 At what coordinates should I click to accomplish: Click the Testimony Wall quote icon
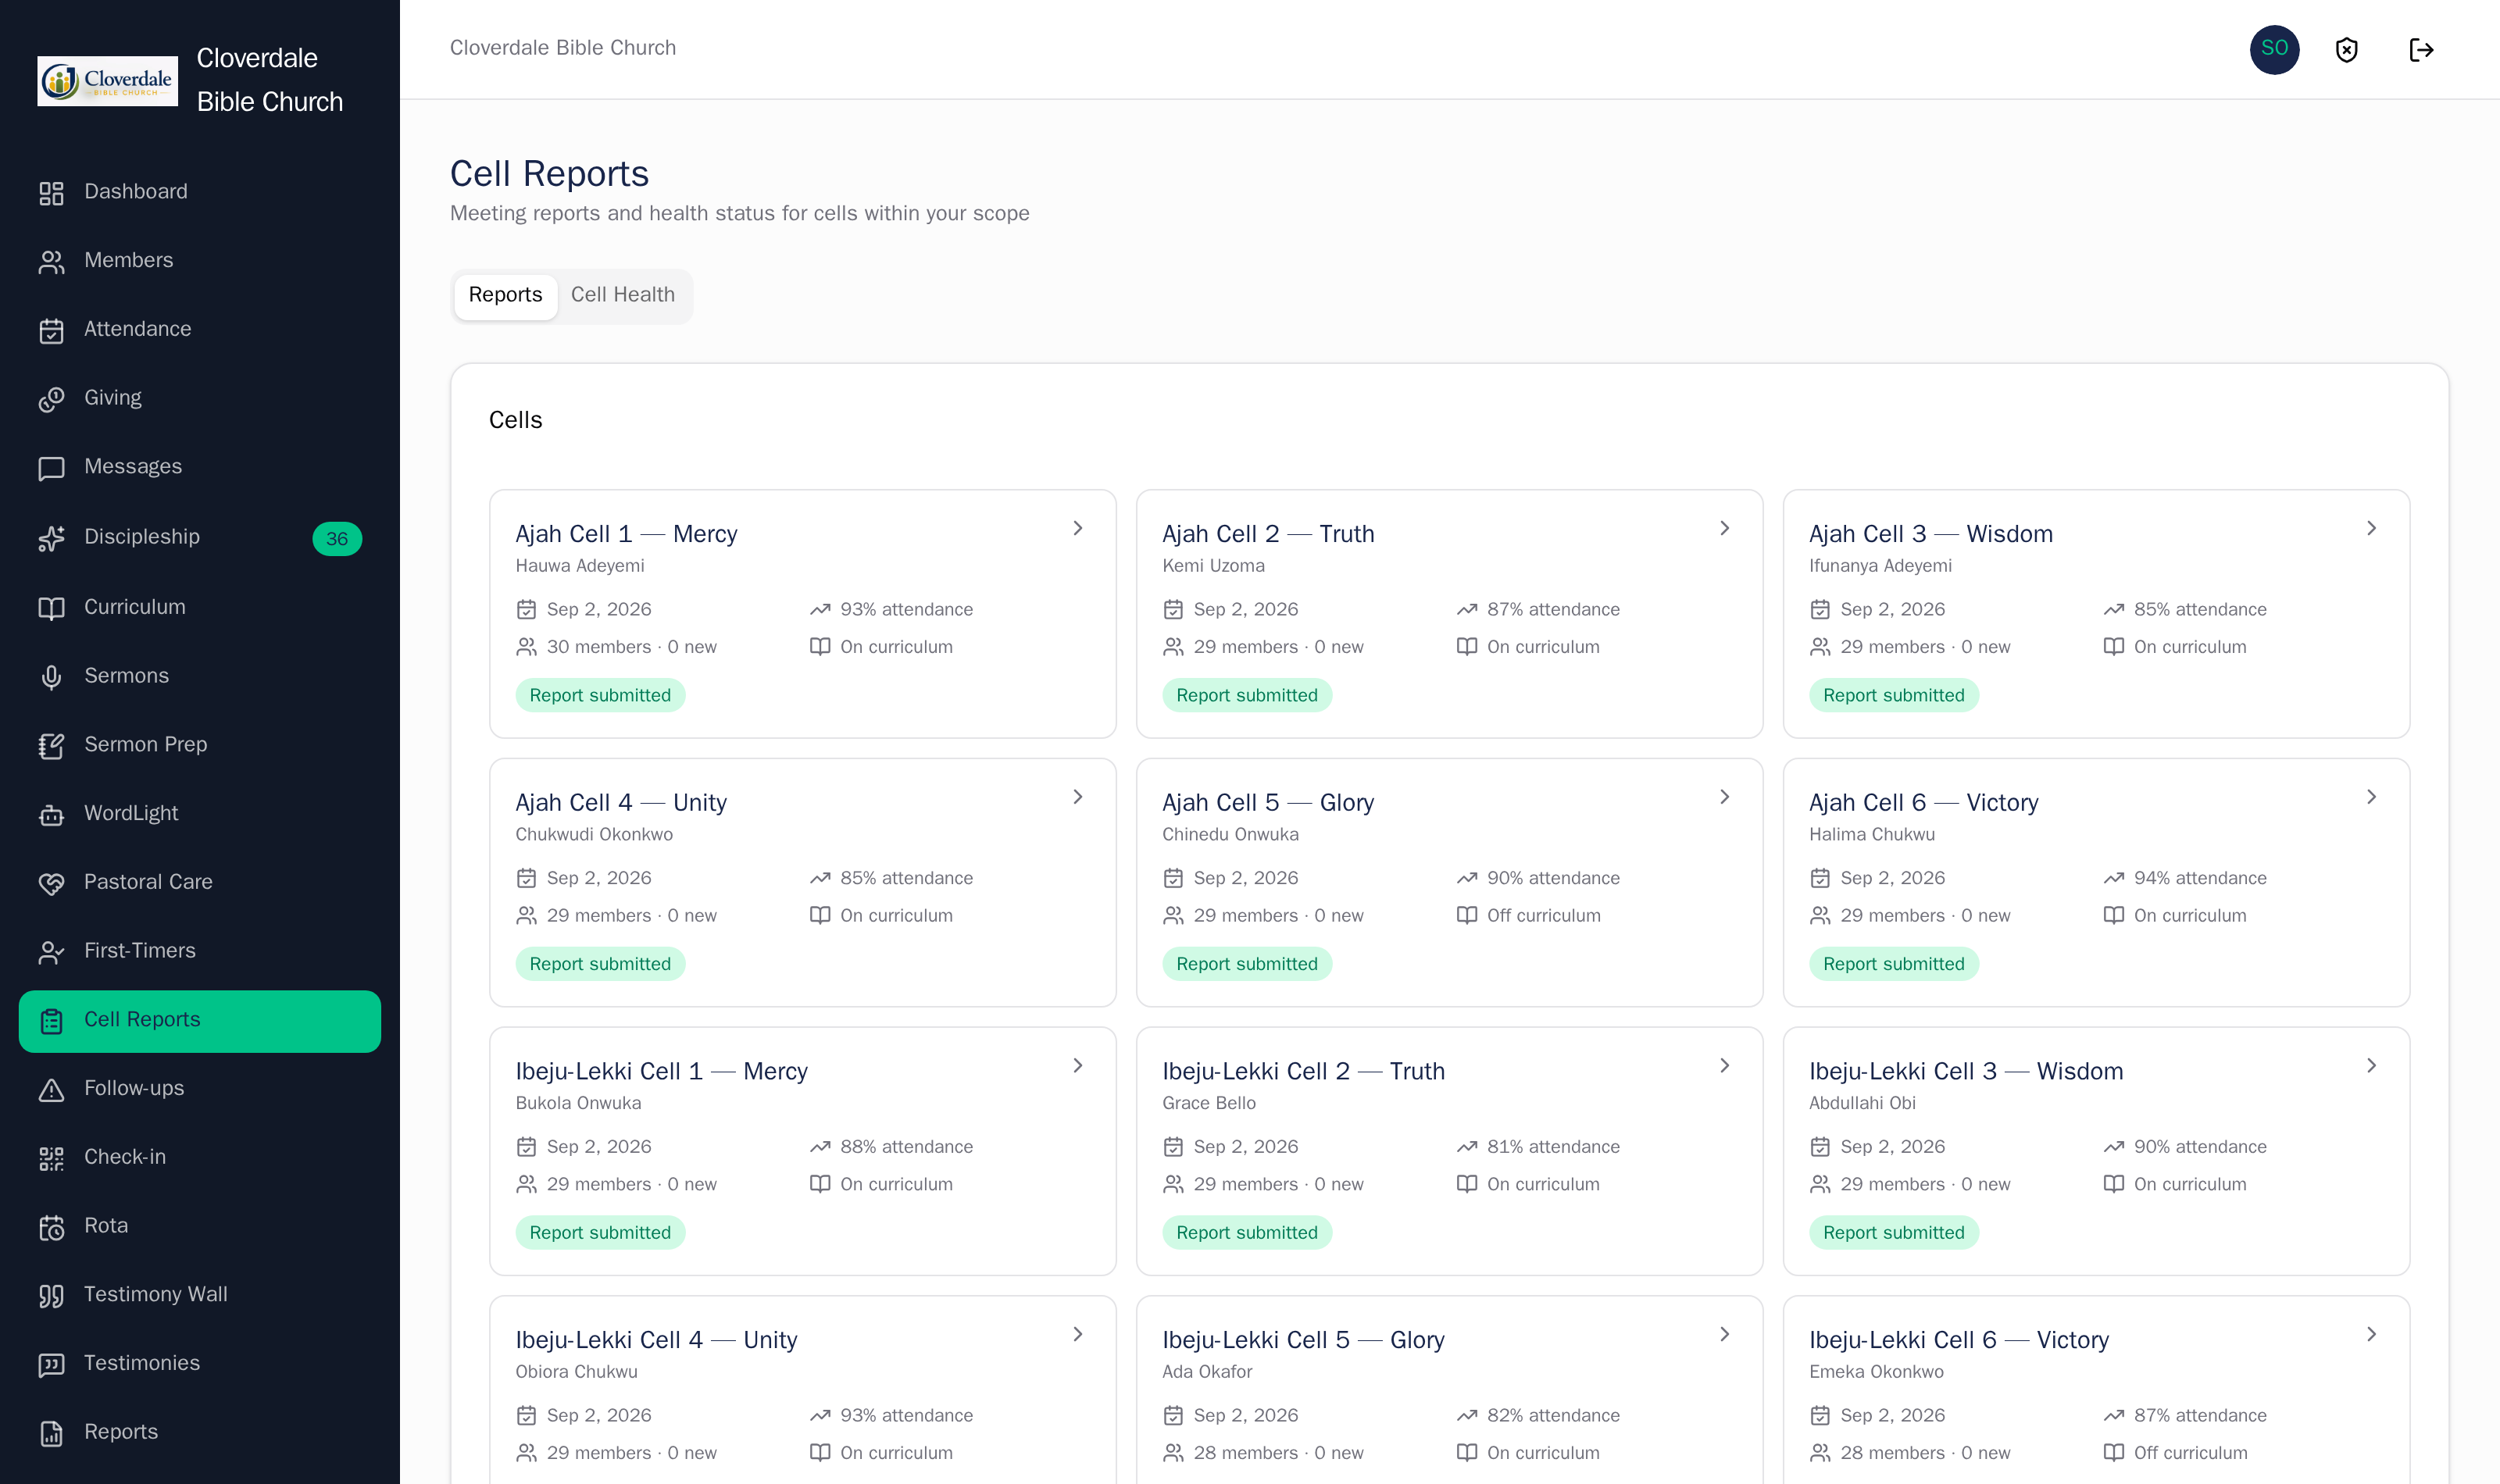(51, 1296)
